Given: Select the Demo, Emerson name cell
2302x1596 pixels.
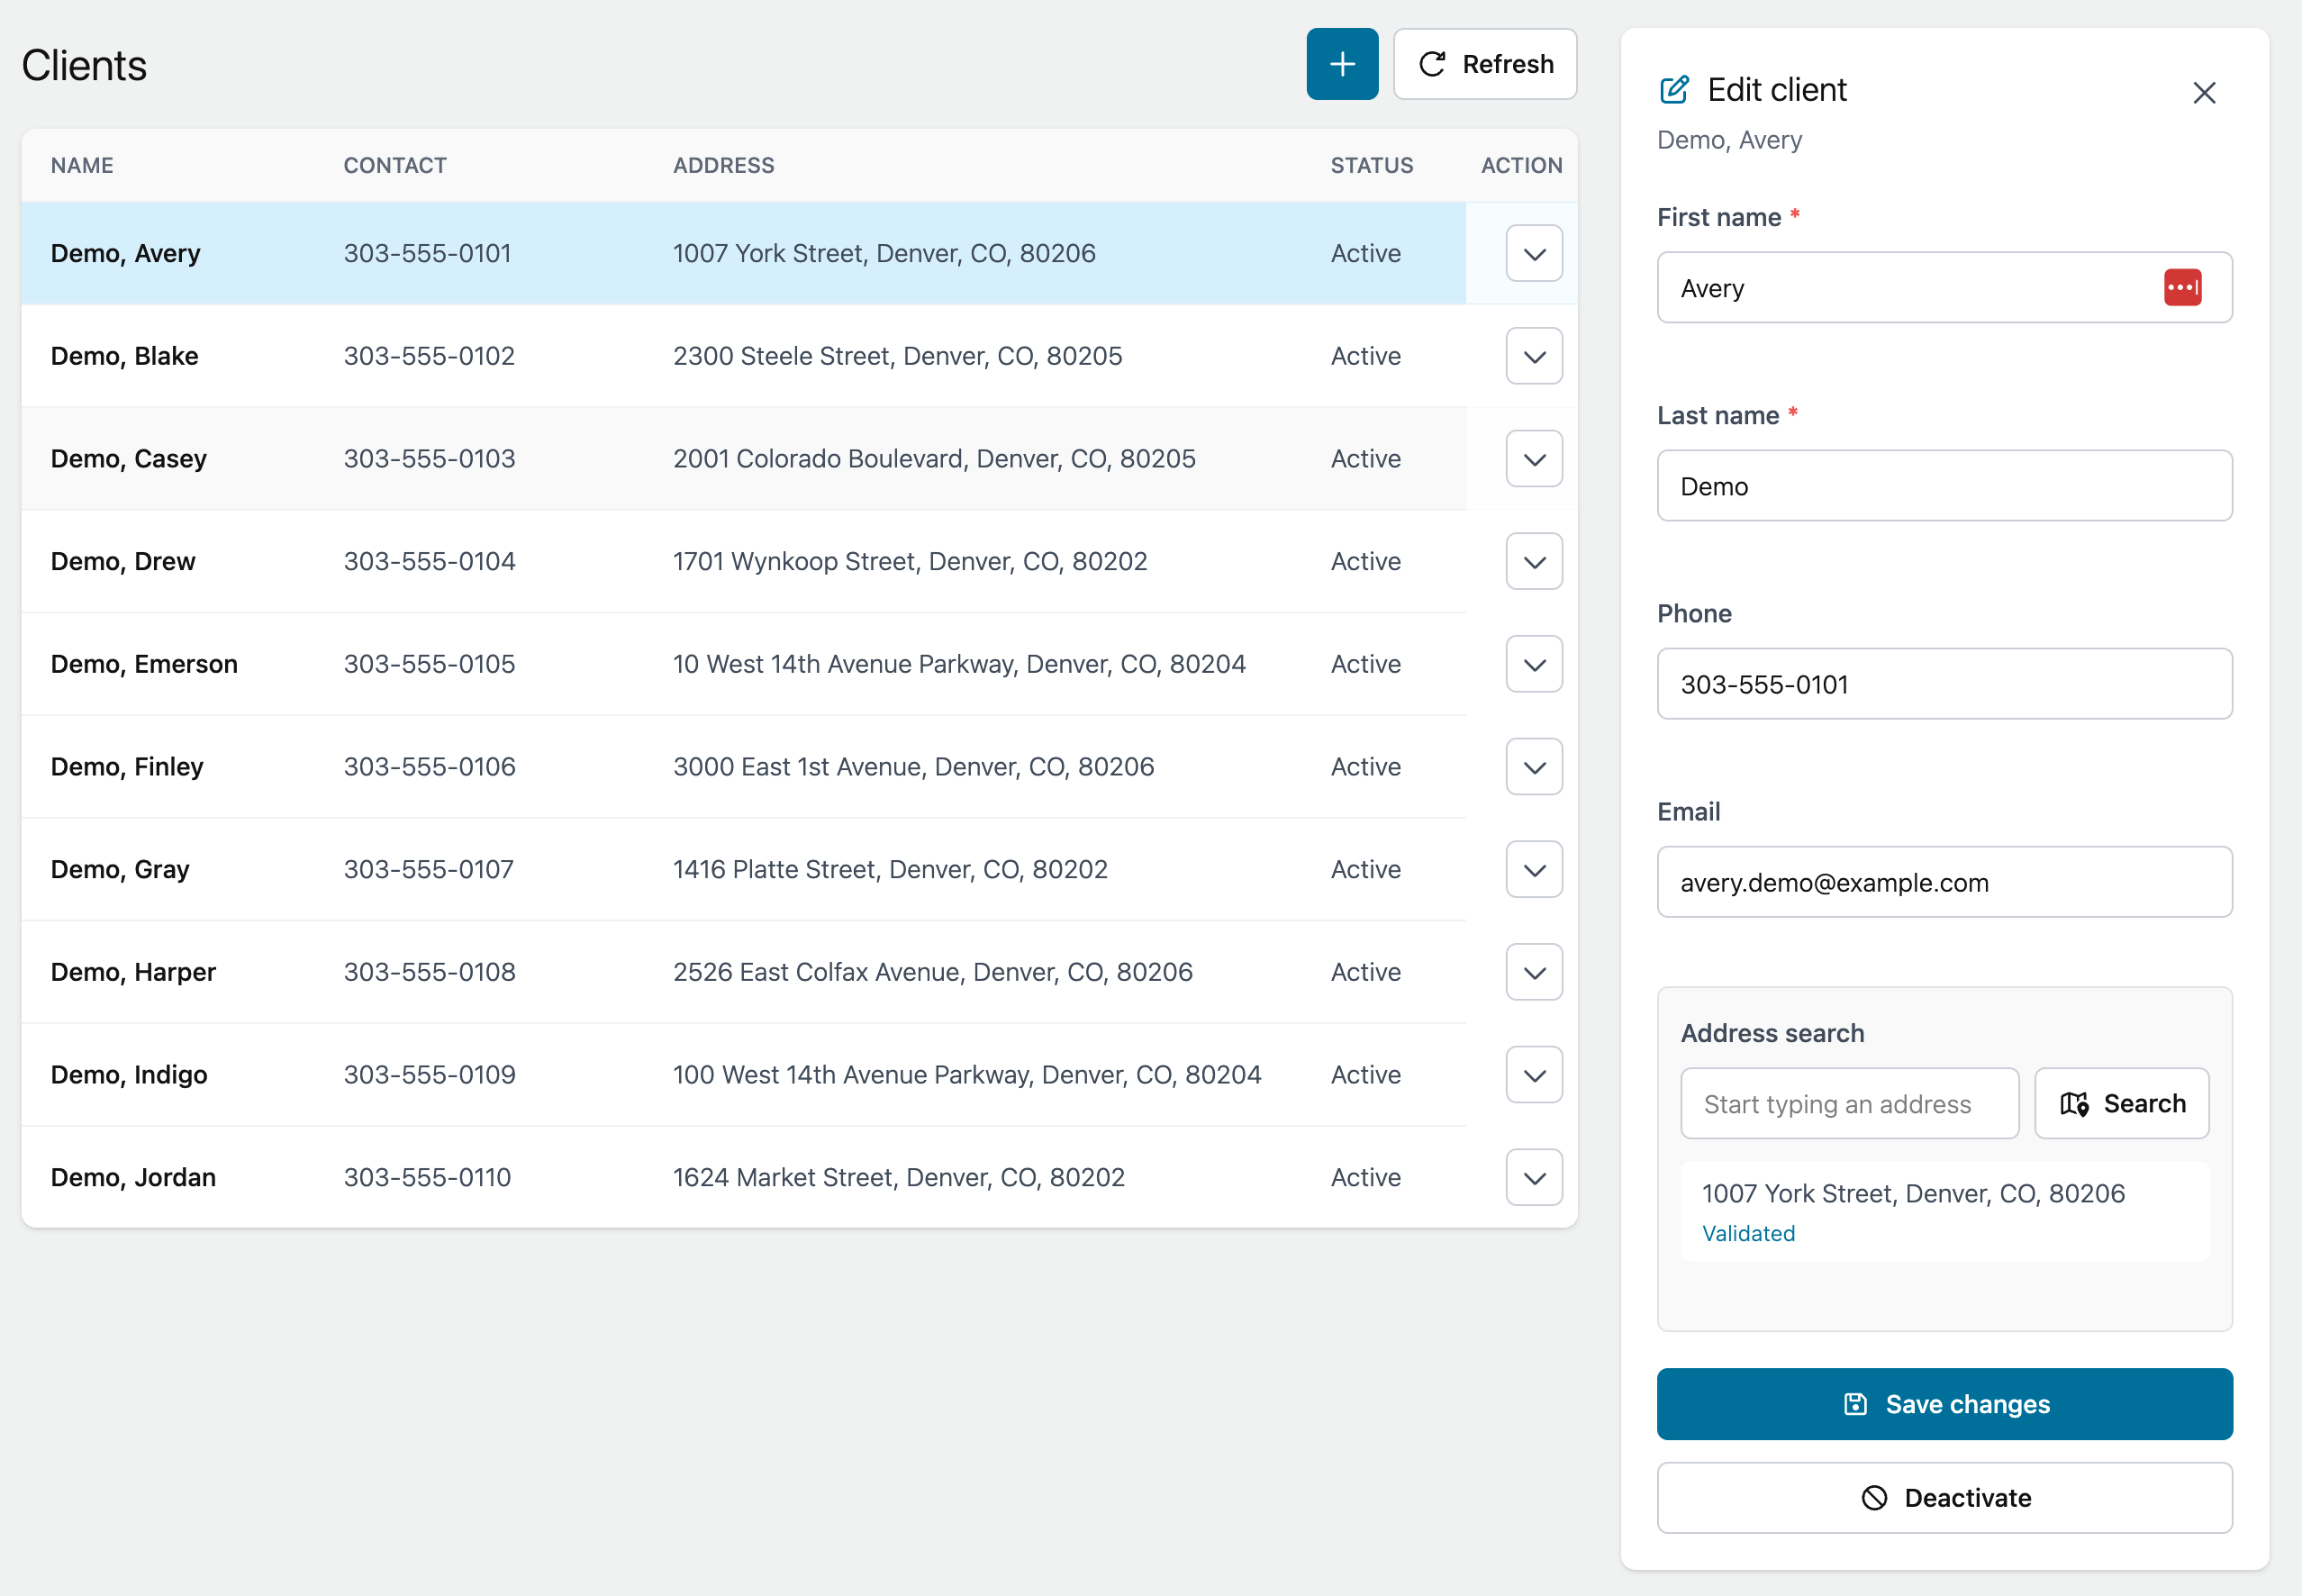Looking at the screenshot, I should [144, 665].
